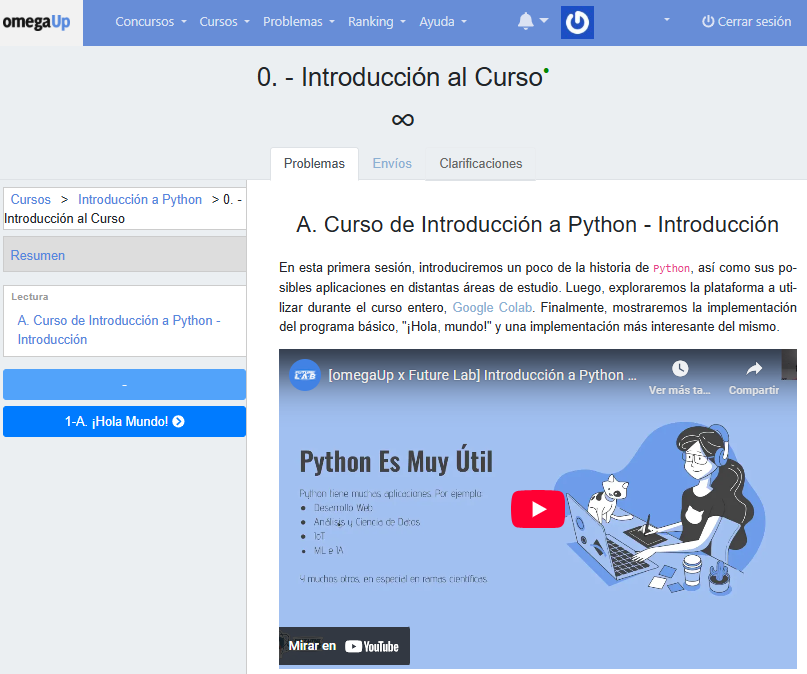Switch to the Problemas tab
The image size is (807, 674).
pyautogui.click(x=314, y=164)
